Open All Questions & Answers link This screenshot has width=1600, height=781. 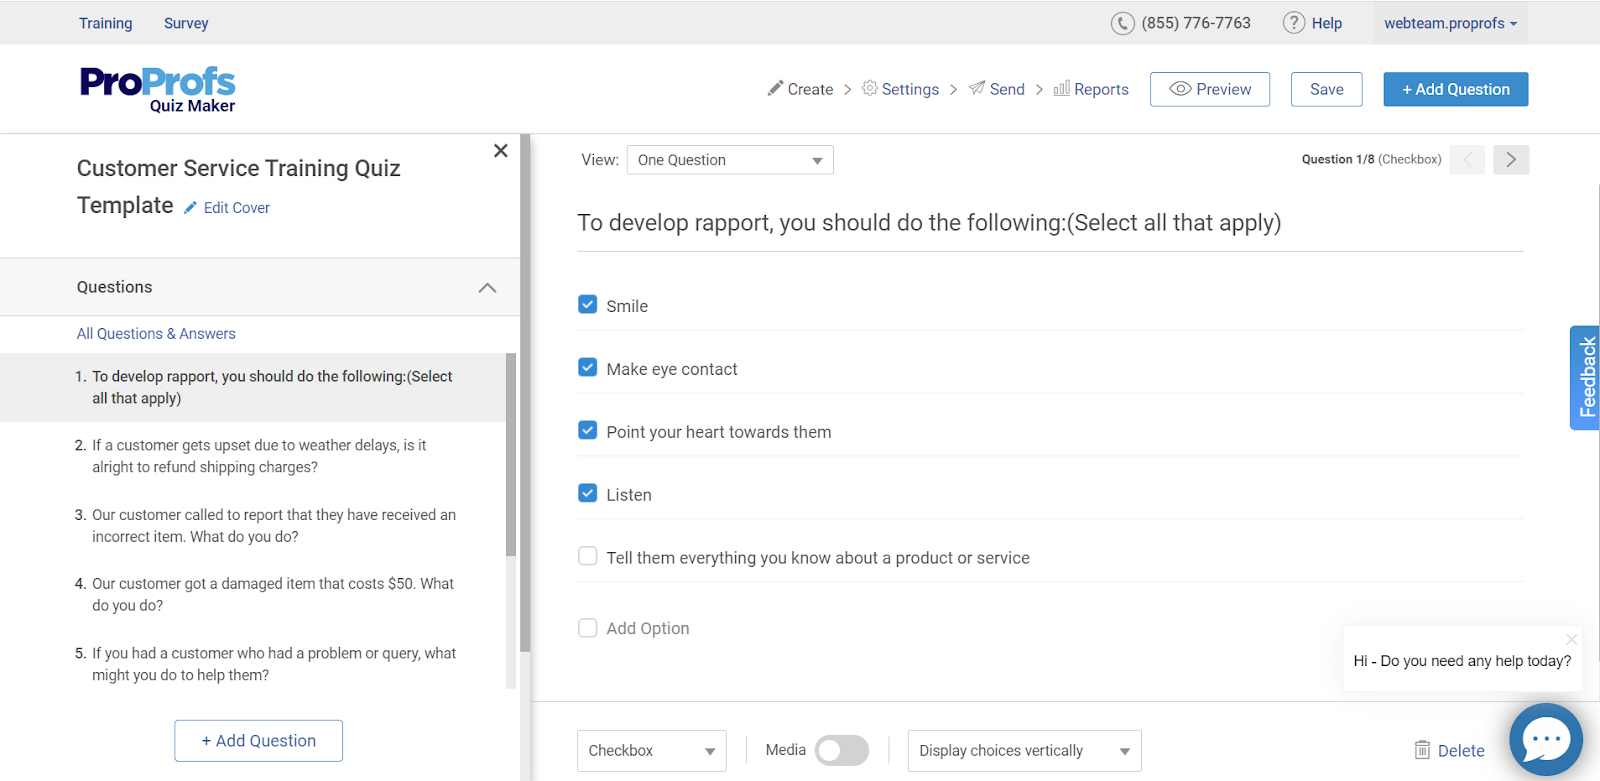pyautogui.click(x=156, y=334)
